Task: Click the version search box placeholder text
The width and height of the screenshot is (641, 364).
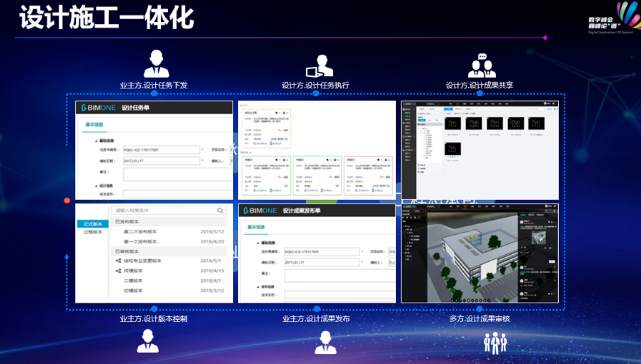Action: point(132,210)
